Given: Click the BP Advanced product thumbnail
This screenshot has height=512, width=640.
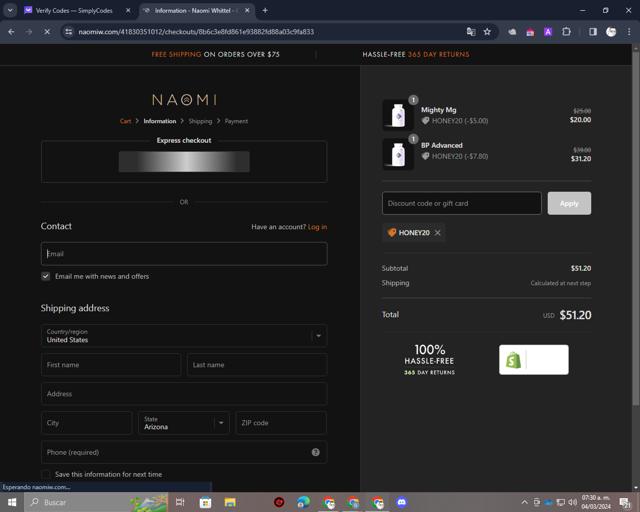Looking at the screenshot, I should [398, 154].
